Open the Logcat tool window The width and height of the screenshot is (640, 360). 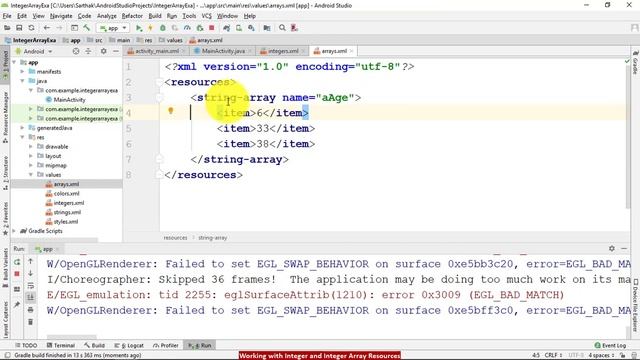[x=129, y=345]
